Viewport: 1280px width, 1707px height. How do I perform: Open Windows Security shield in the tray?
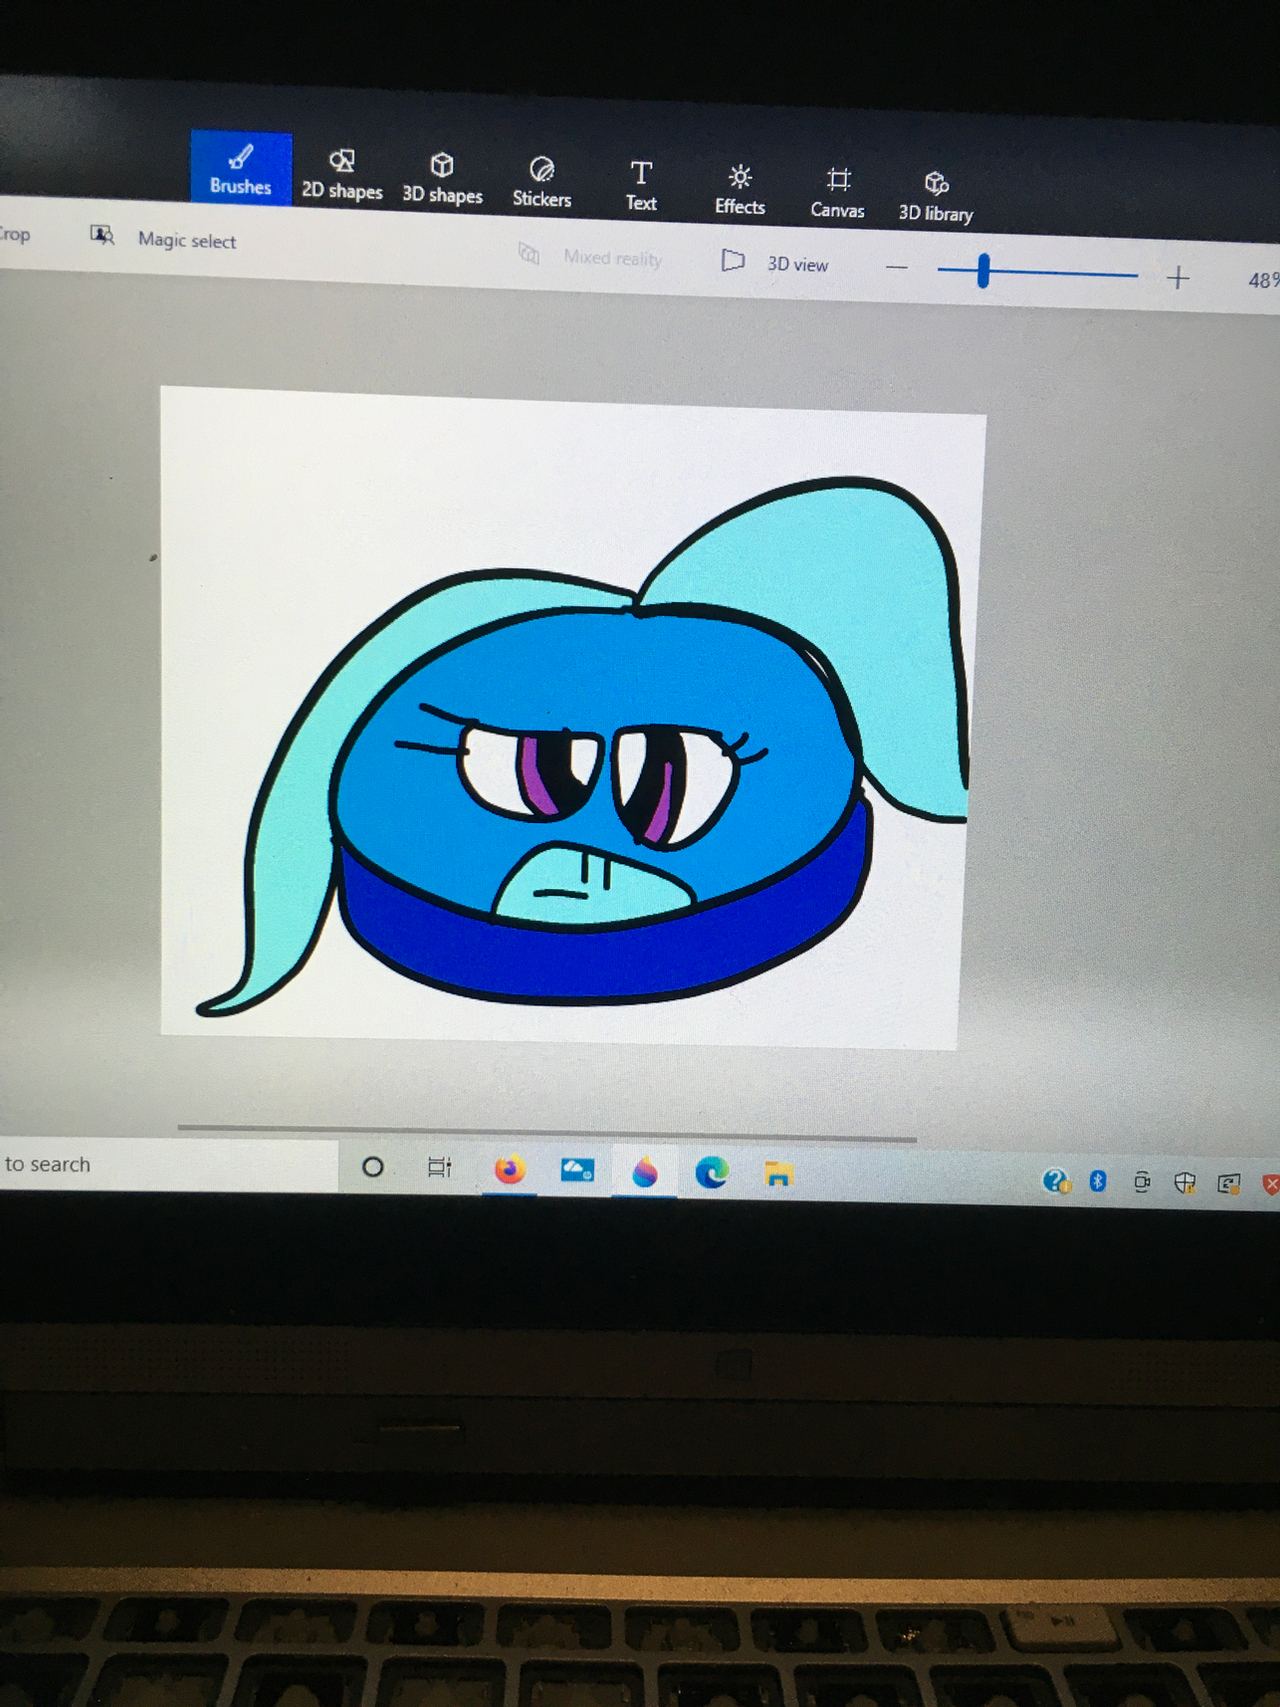click(x=1185, y=1184)
